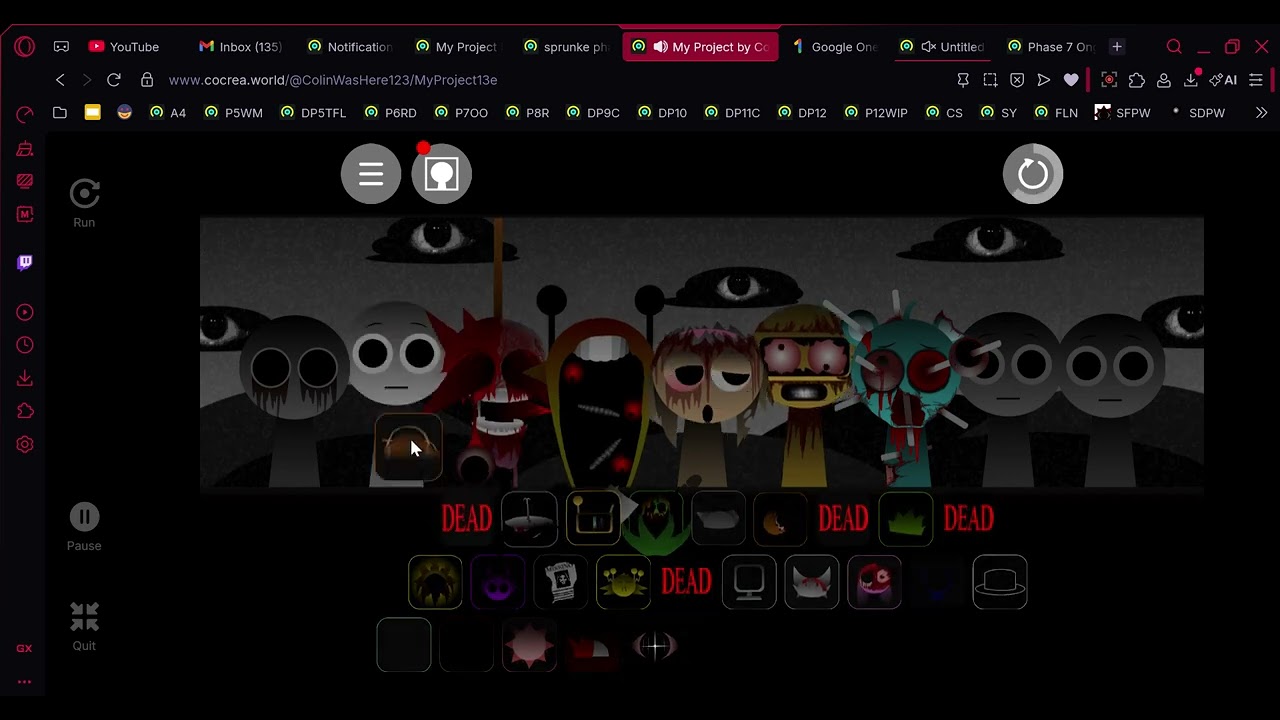Open the sidebar downloads panel
This screenshot has width=1280, height=720.
[25, 378]
